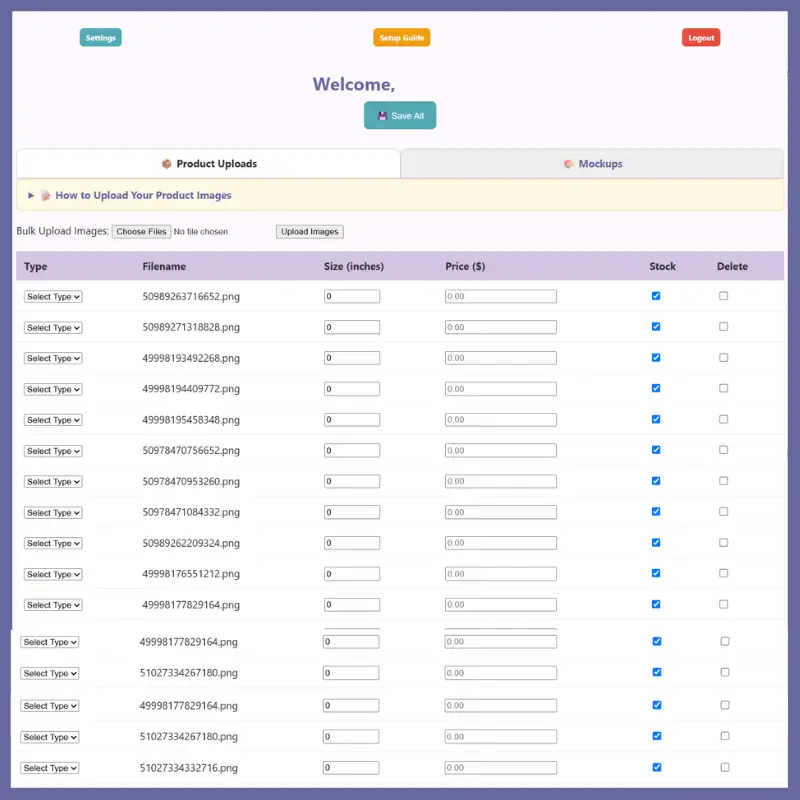This screenshot has height=800, width=800.
Task: Click the Price ($) column header
Action: (x=465, y=266)
